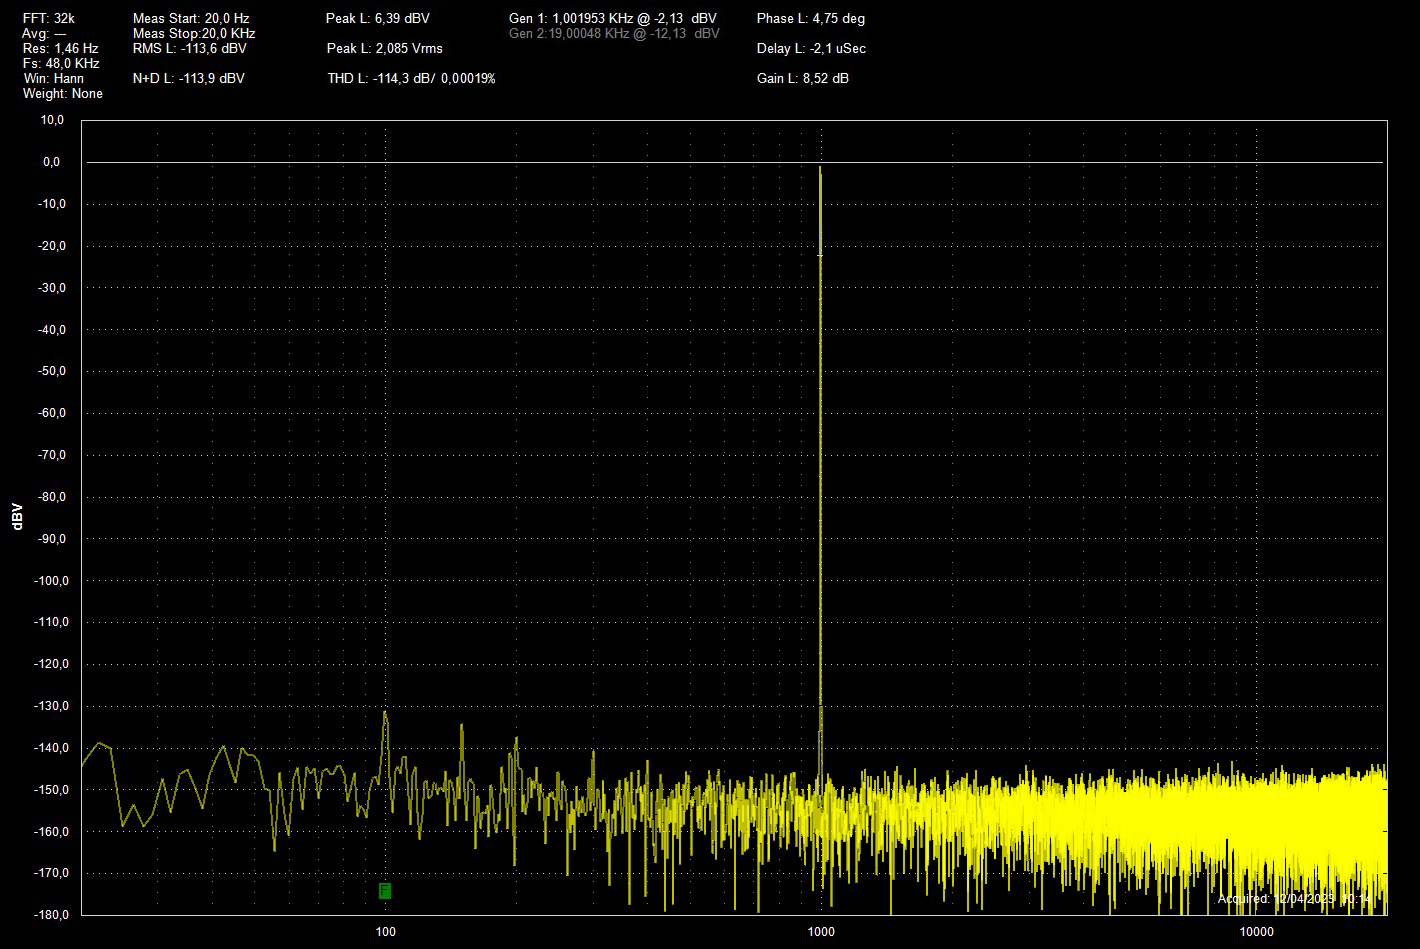
Task: Click the 10,0 y-axis label
Action: 52,120
